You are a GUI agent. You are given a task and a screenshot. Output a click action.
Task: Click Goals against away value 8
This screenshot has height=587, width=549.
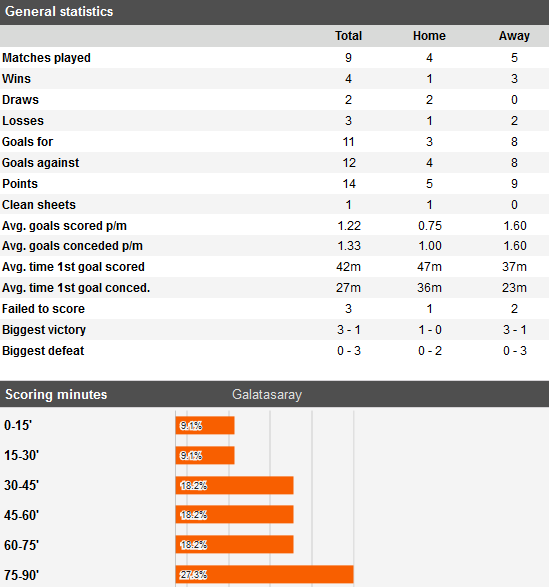coord(514,163)
